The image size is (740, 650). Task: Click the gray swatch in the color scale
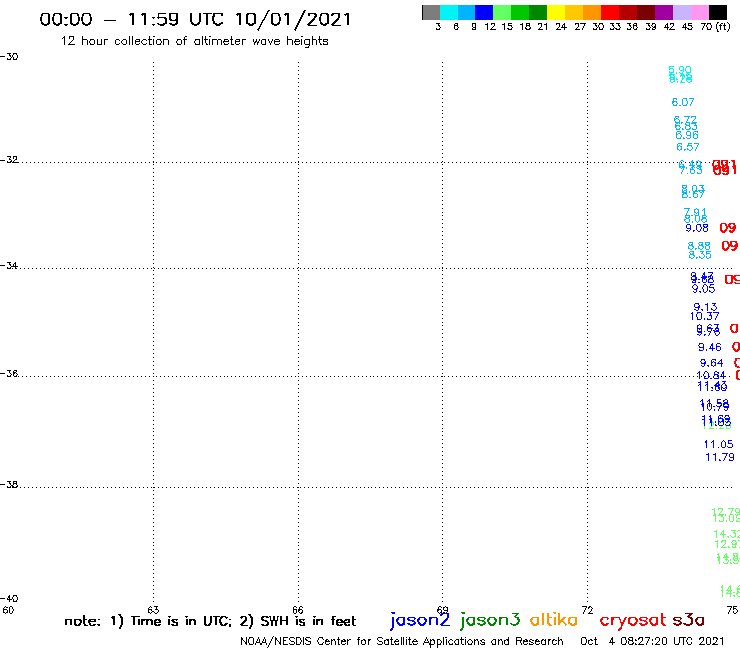coord(431,12)
